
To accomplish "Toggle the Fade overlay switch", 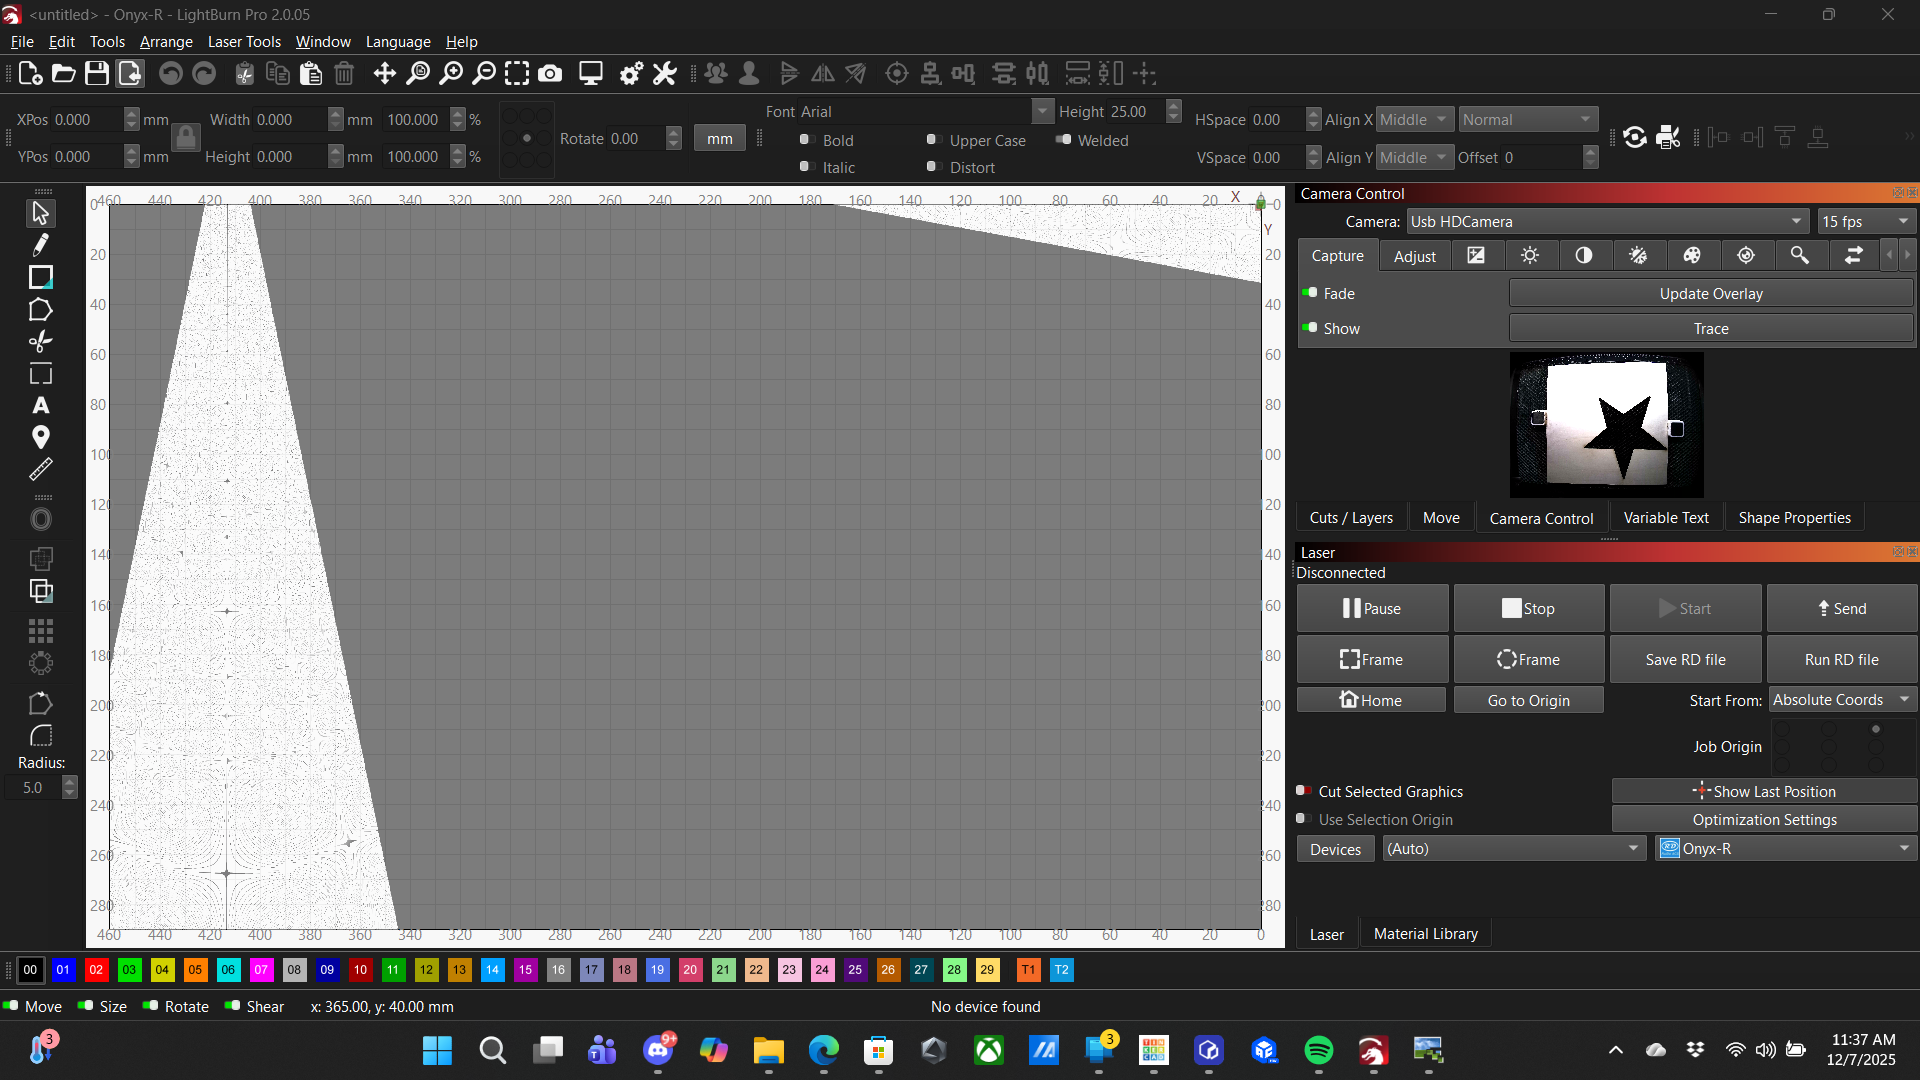I will 1310,293.
